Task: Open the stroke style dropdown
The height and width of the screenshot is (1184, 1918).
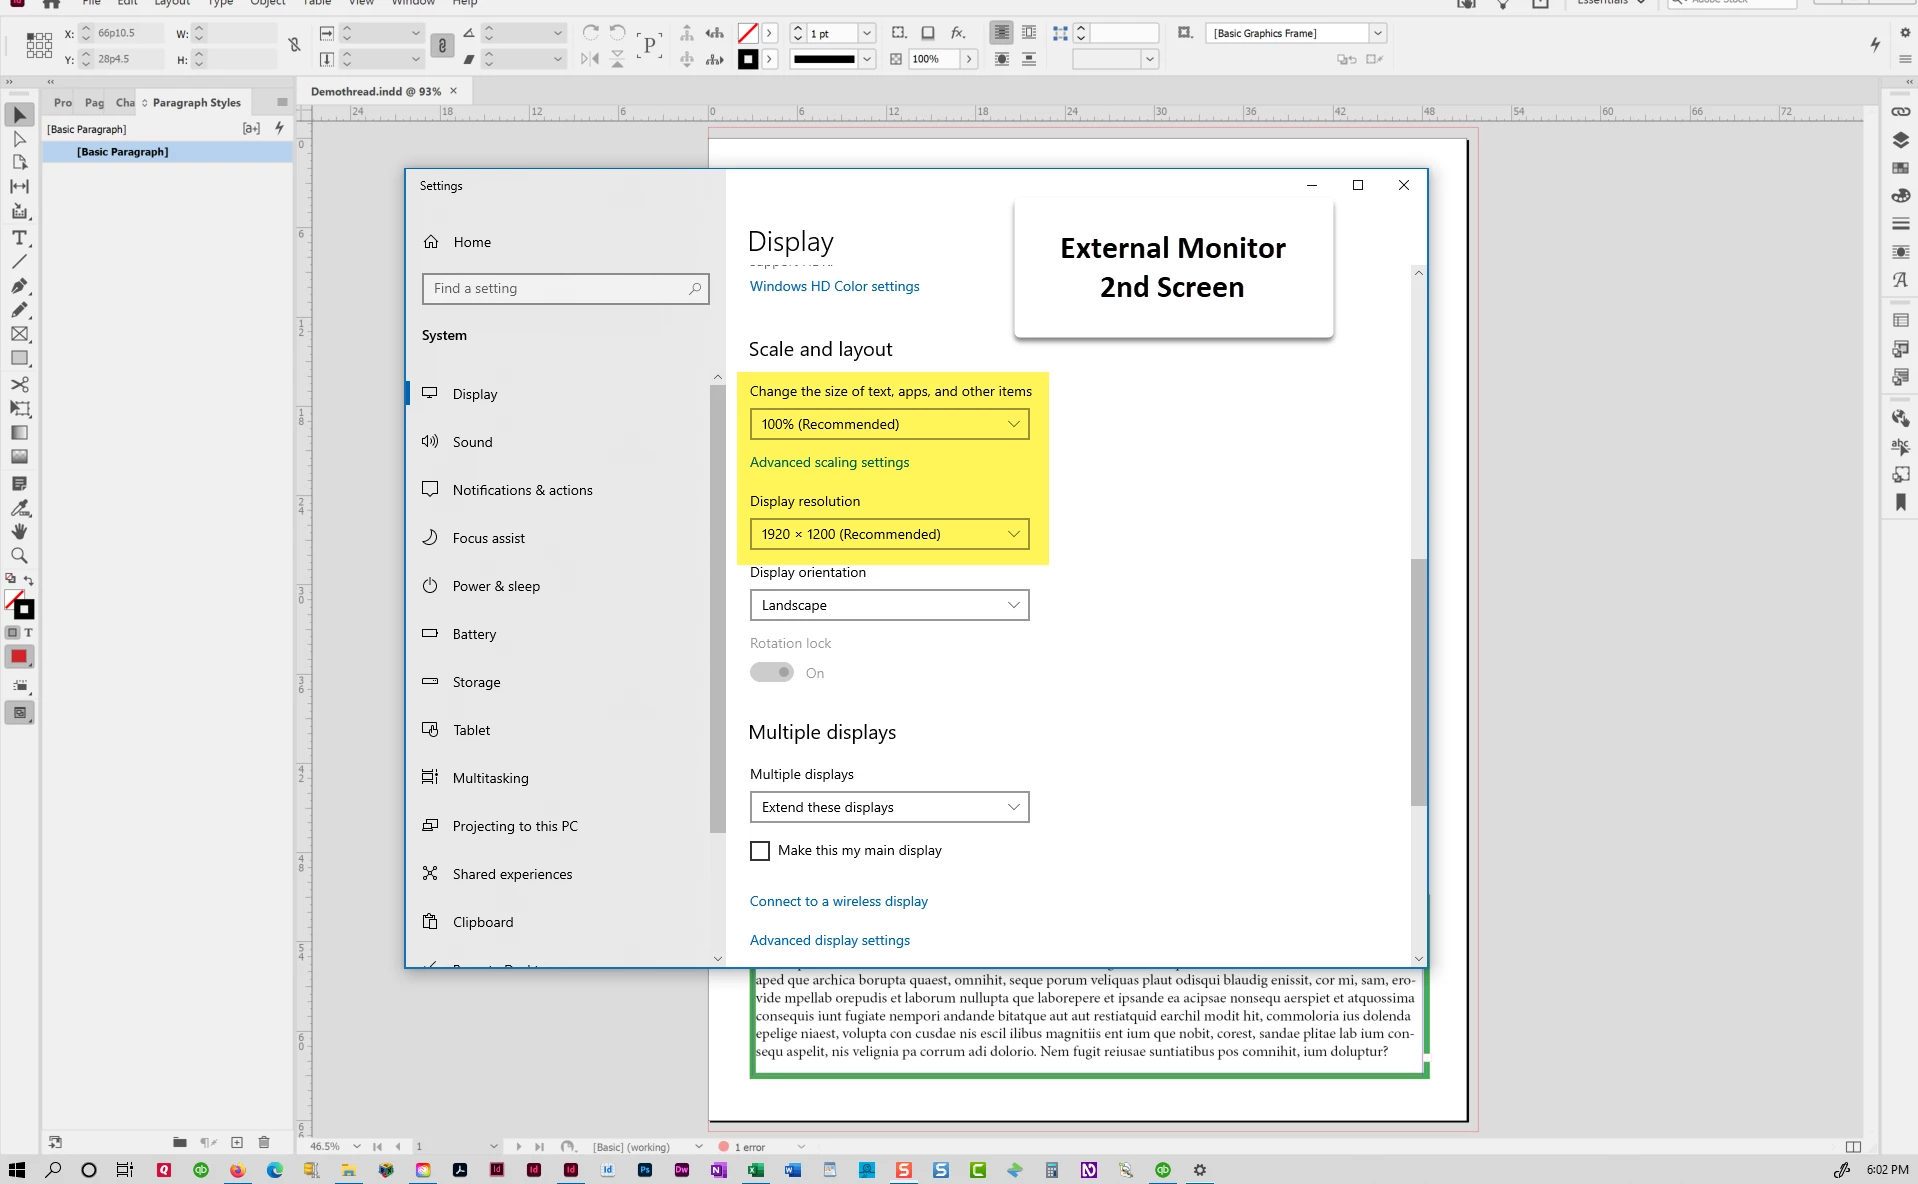Action: pyautogui.click(x=867, y=59)
